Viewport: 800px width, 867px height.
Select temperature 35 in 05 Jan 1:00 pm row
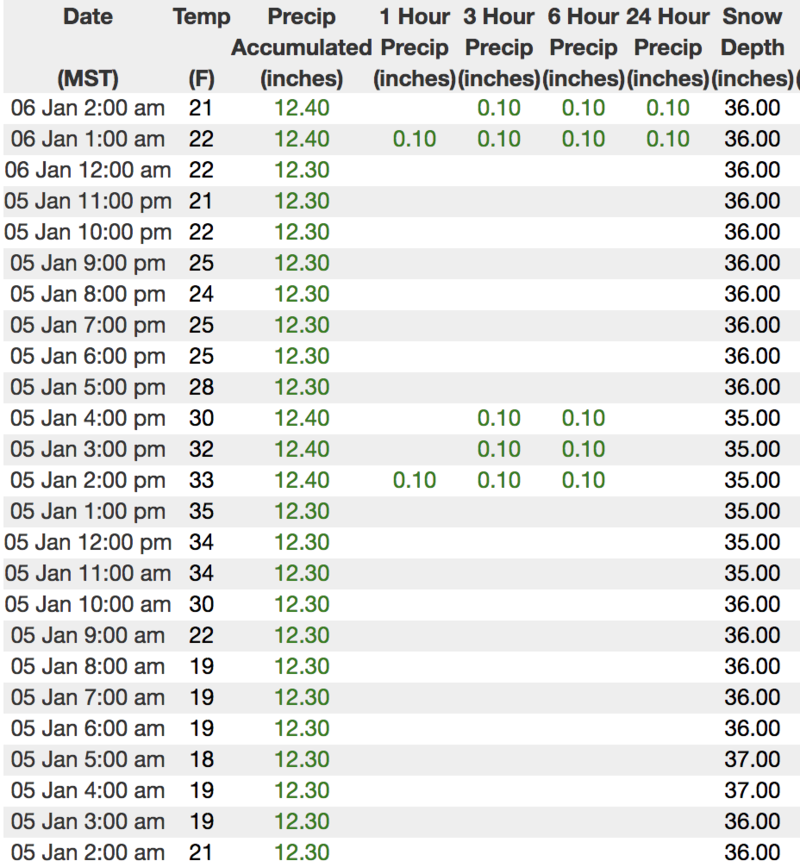tap(201, 511)
